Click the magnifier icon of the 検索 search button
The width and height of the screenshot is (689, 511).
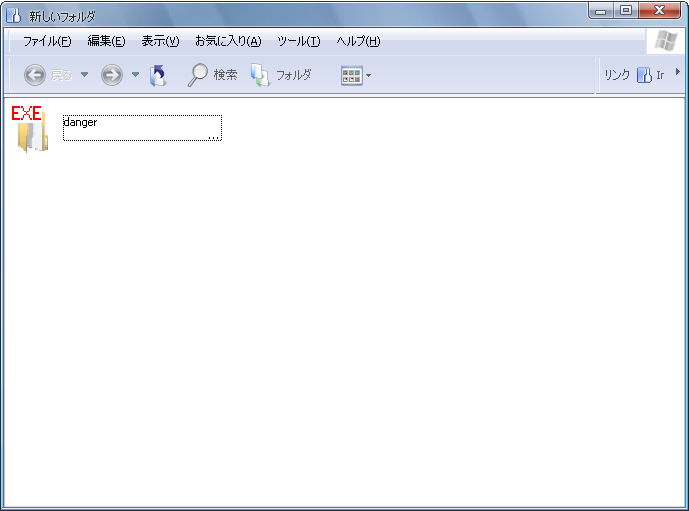[198, 75]
